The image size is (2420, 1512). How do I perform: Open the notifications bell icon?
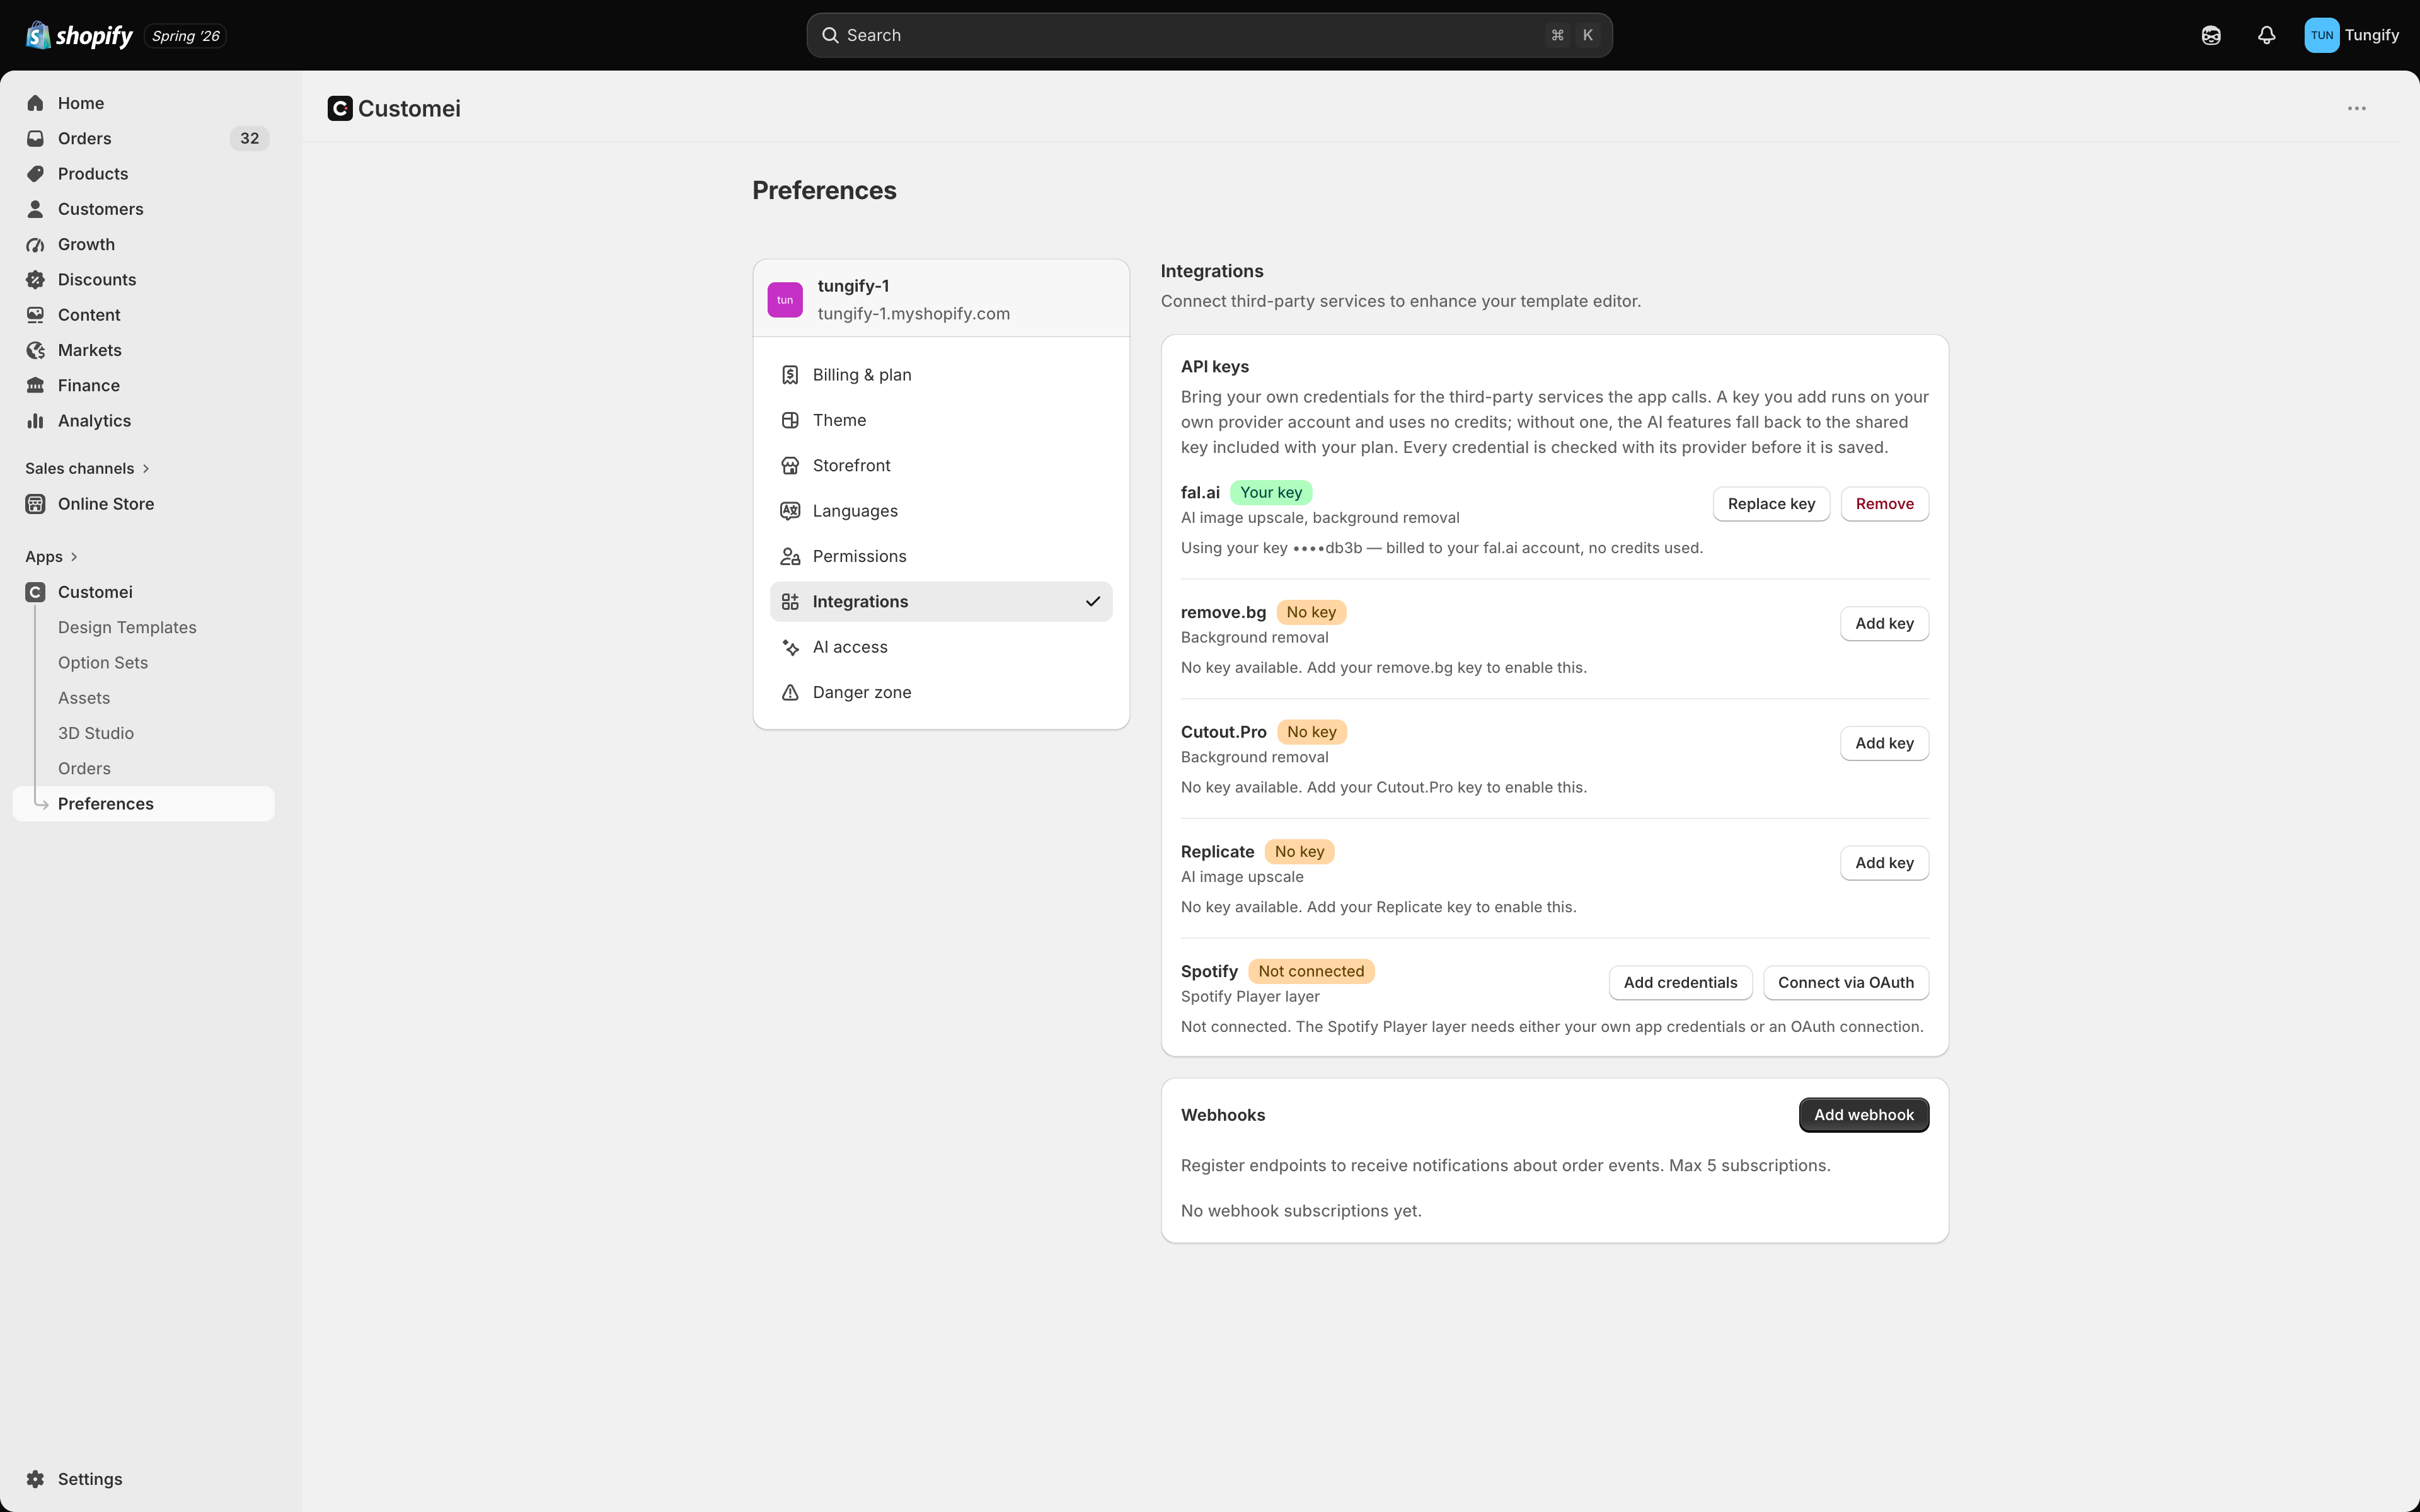[x=2267, y=35]
